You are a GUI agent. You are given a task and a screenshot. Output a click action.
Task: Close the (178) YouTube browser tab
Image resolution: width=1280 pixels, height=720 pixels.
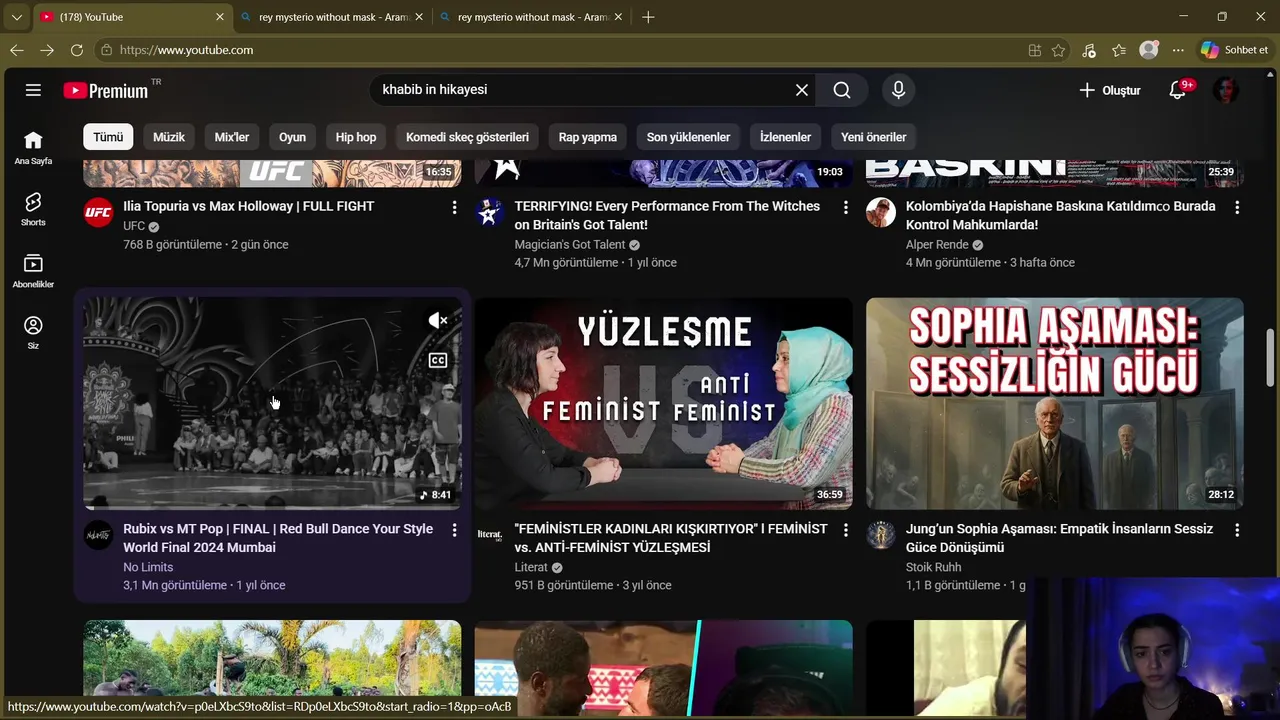click(220, 17)
